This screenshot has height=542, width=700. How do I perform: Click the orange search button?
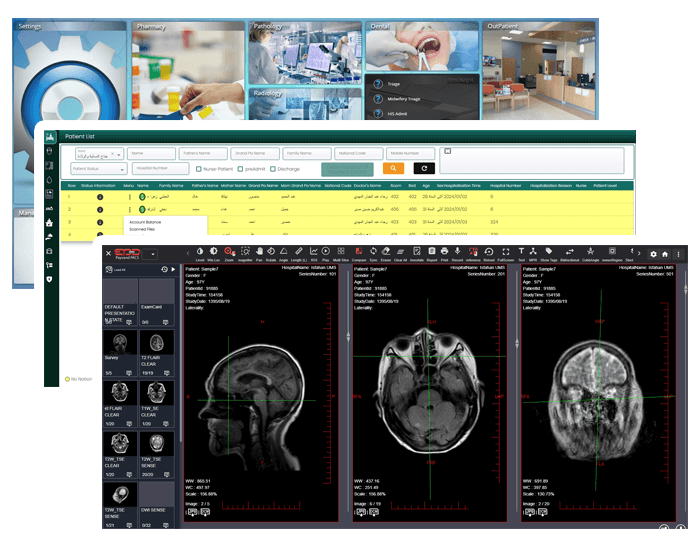(393, 168)
